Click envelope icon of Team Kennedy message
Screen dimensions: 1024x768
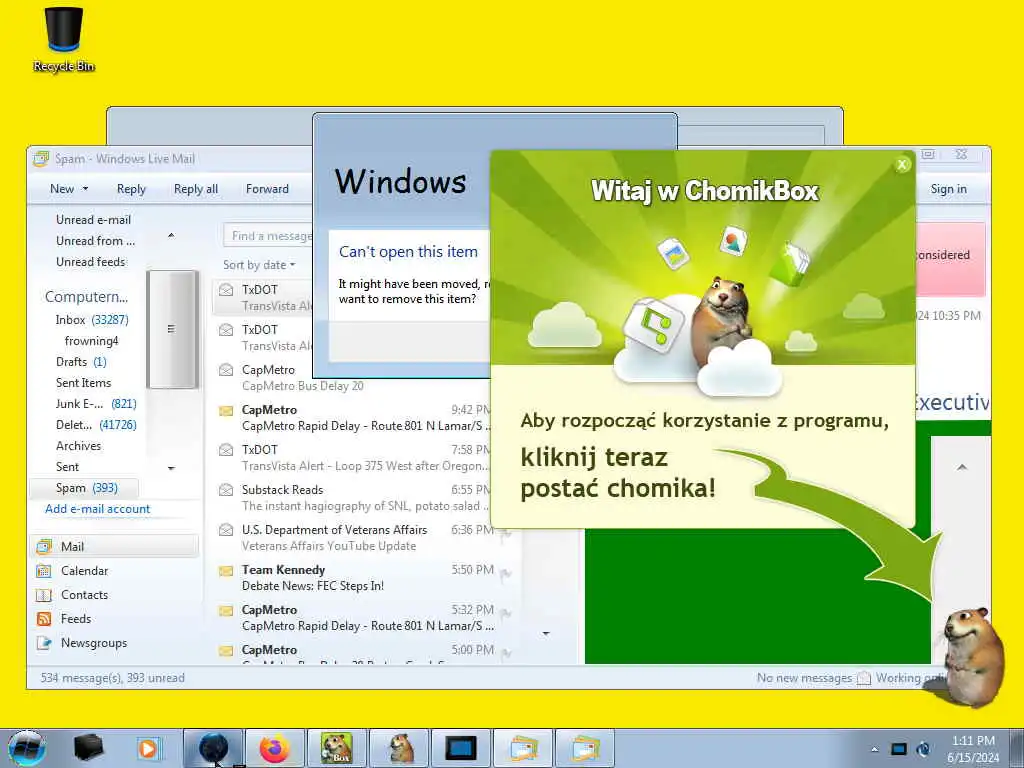[226, 571]
